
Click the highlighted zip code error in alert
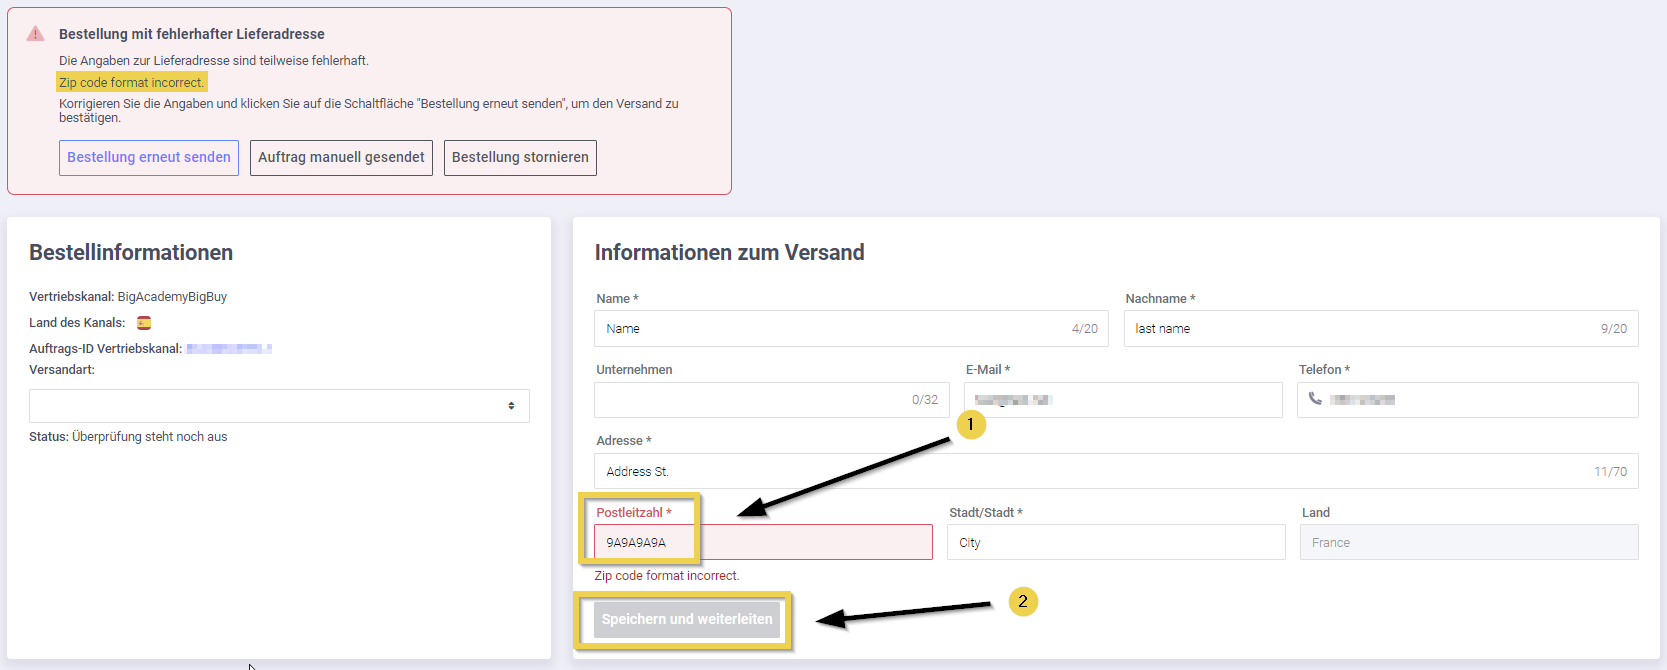tap(132, 83)
